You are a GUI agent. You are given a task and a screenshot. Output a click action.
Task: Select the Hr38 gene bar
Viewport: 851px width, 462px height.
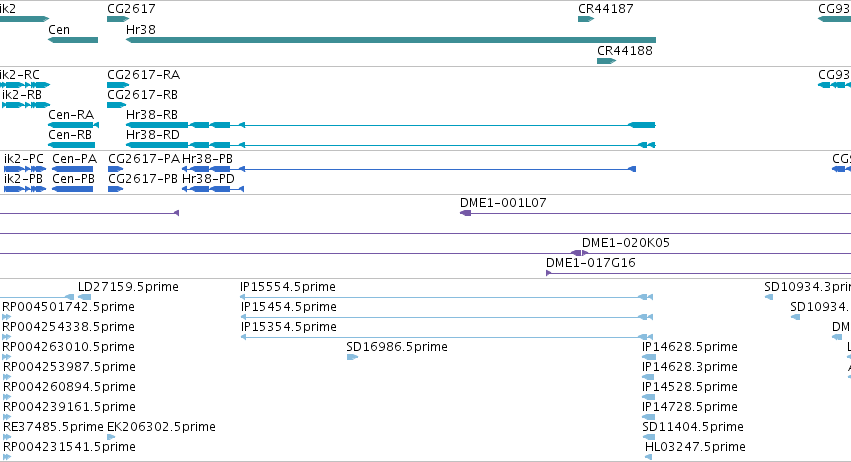pos(391,40)
